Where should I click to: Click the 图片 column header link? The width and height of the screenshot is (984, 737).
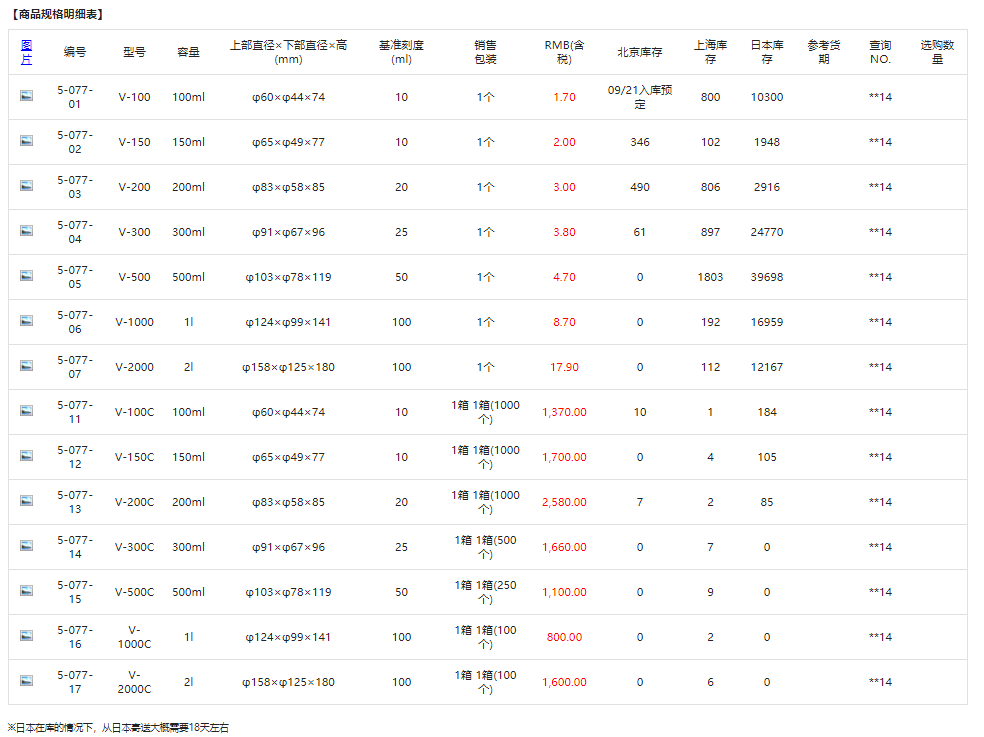(27, 52)
